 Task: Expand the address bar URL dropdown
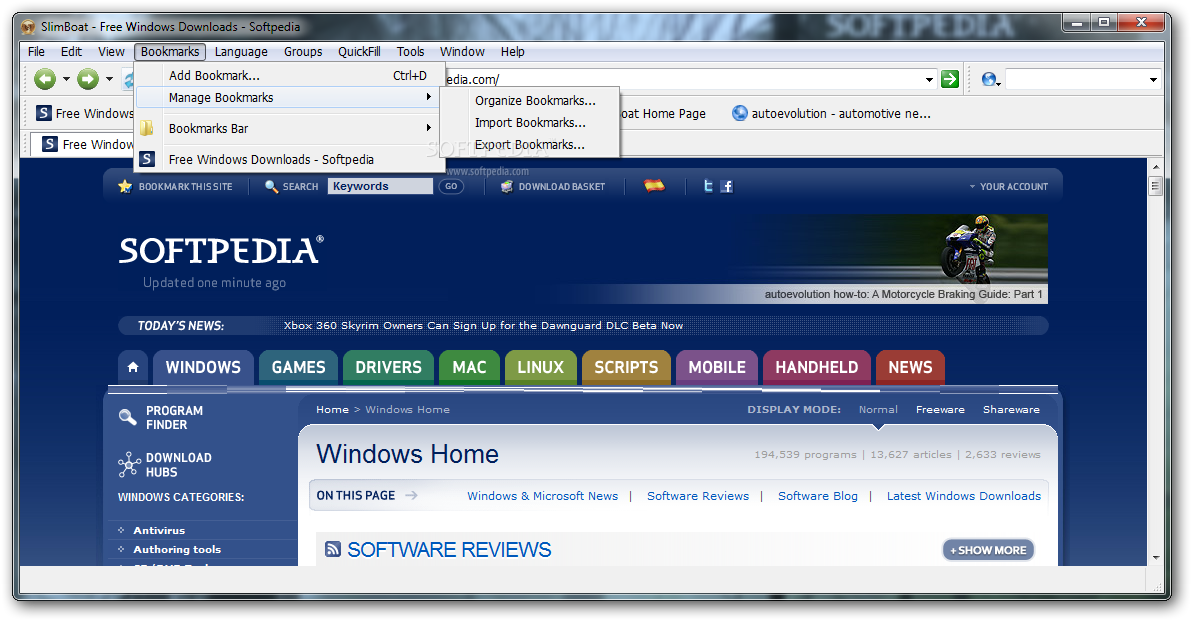pos(929,80)
